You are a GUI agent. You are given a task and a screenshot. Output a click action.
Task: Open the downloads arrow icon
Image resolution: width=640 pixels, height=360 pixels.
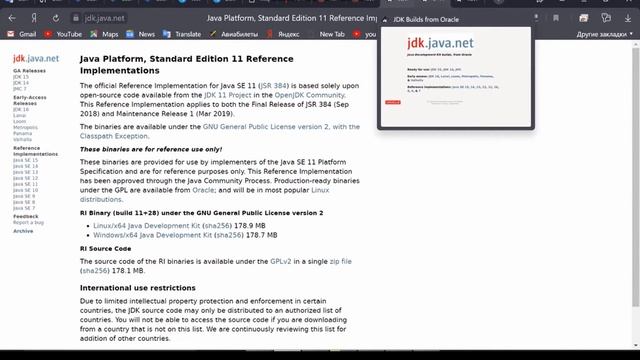[628, 18]
